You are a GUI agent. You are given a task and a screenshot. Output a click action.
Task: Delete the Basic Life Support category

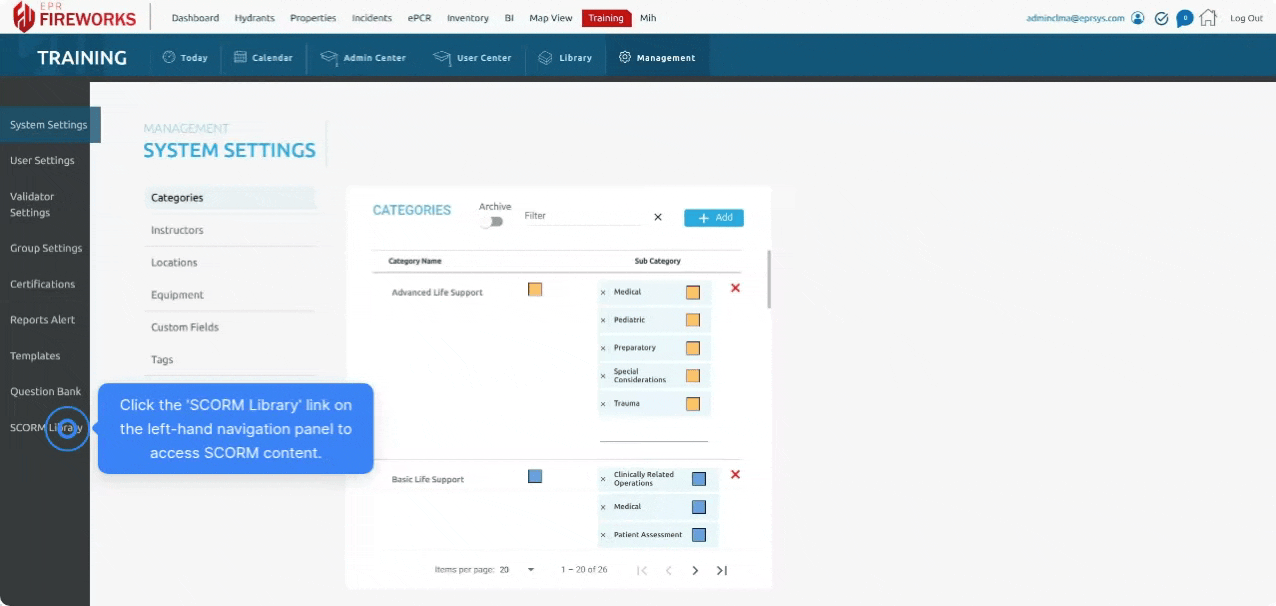point(735,474)
